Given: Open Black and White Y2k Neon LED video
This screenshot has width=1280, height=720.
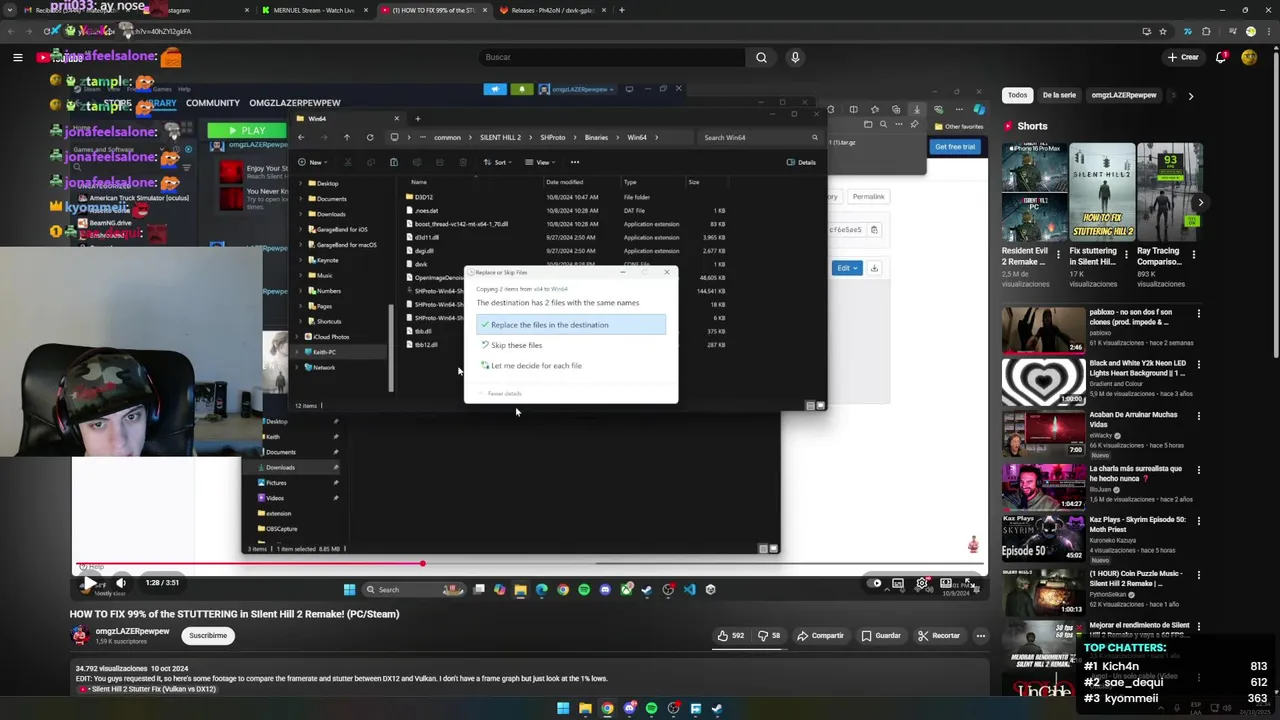Looking at the screenshot, I should [x=1043, y=382].
